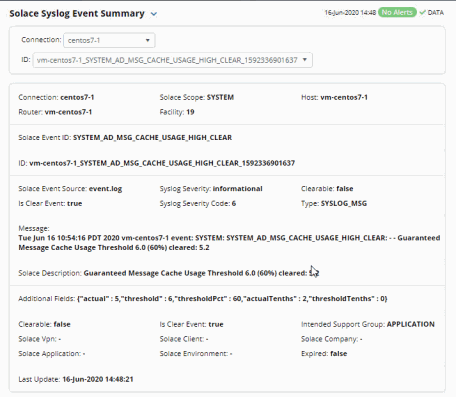Click the 16-Jun-2020 14:48 timestamp in header

pos(350,12)
